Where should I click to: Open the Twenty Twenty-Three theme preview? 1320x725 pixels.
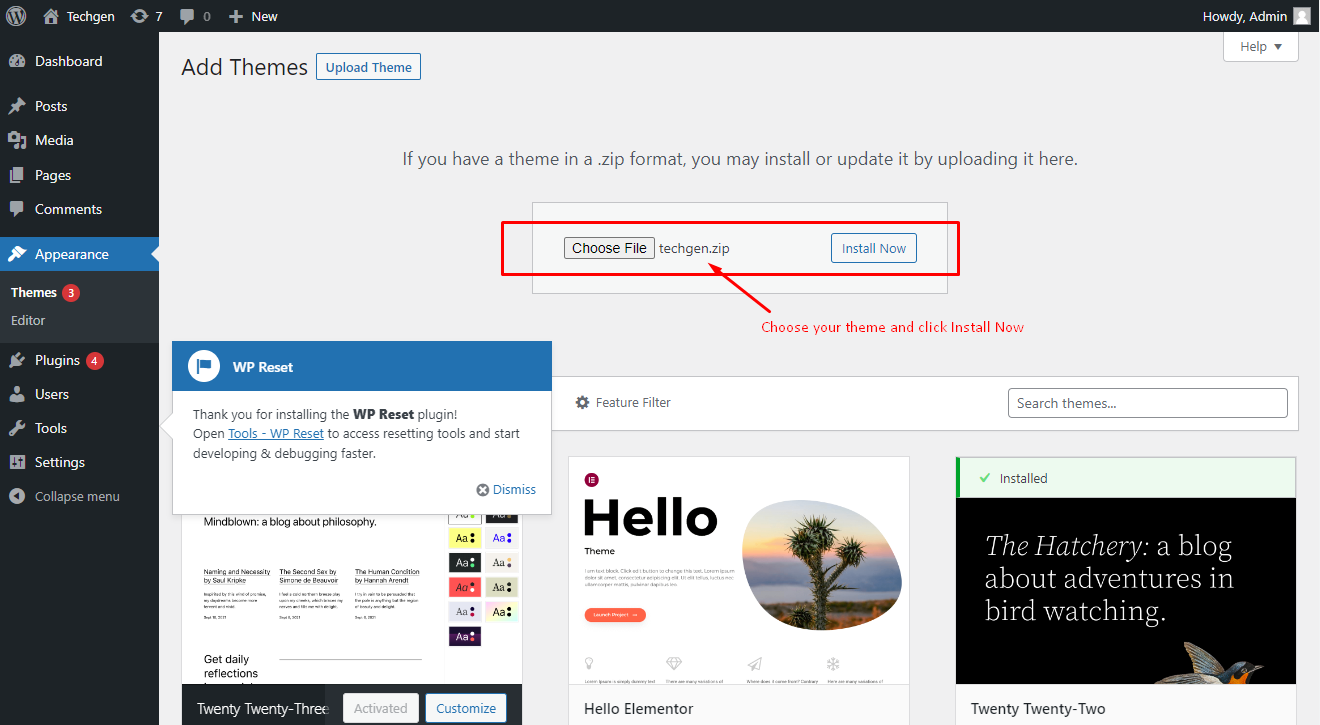pyautogui.click(x=352, y=600)
